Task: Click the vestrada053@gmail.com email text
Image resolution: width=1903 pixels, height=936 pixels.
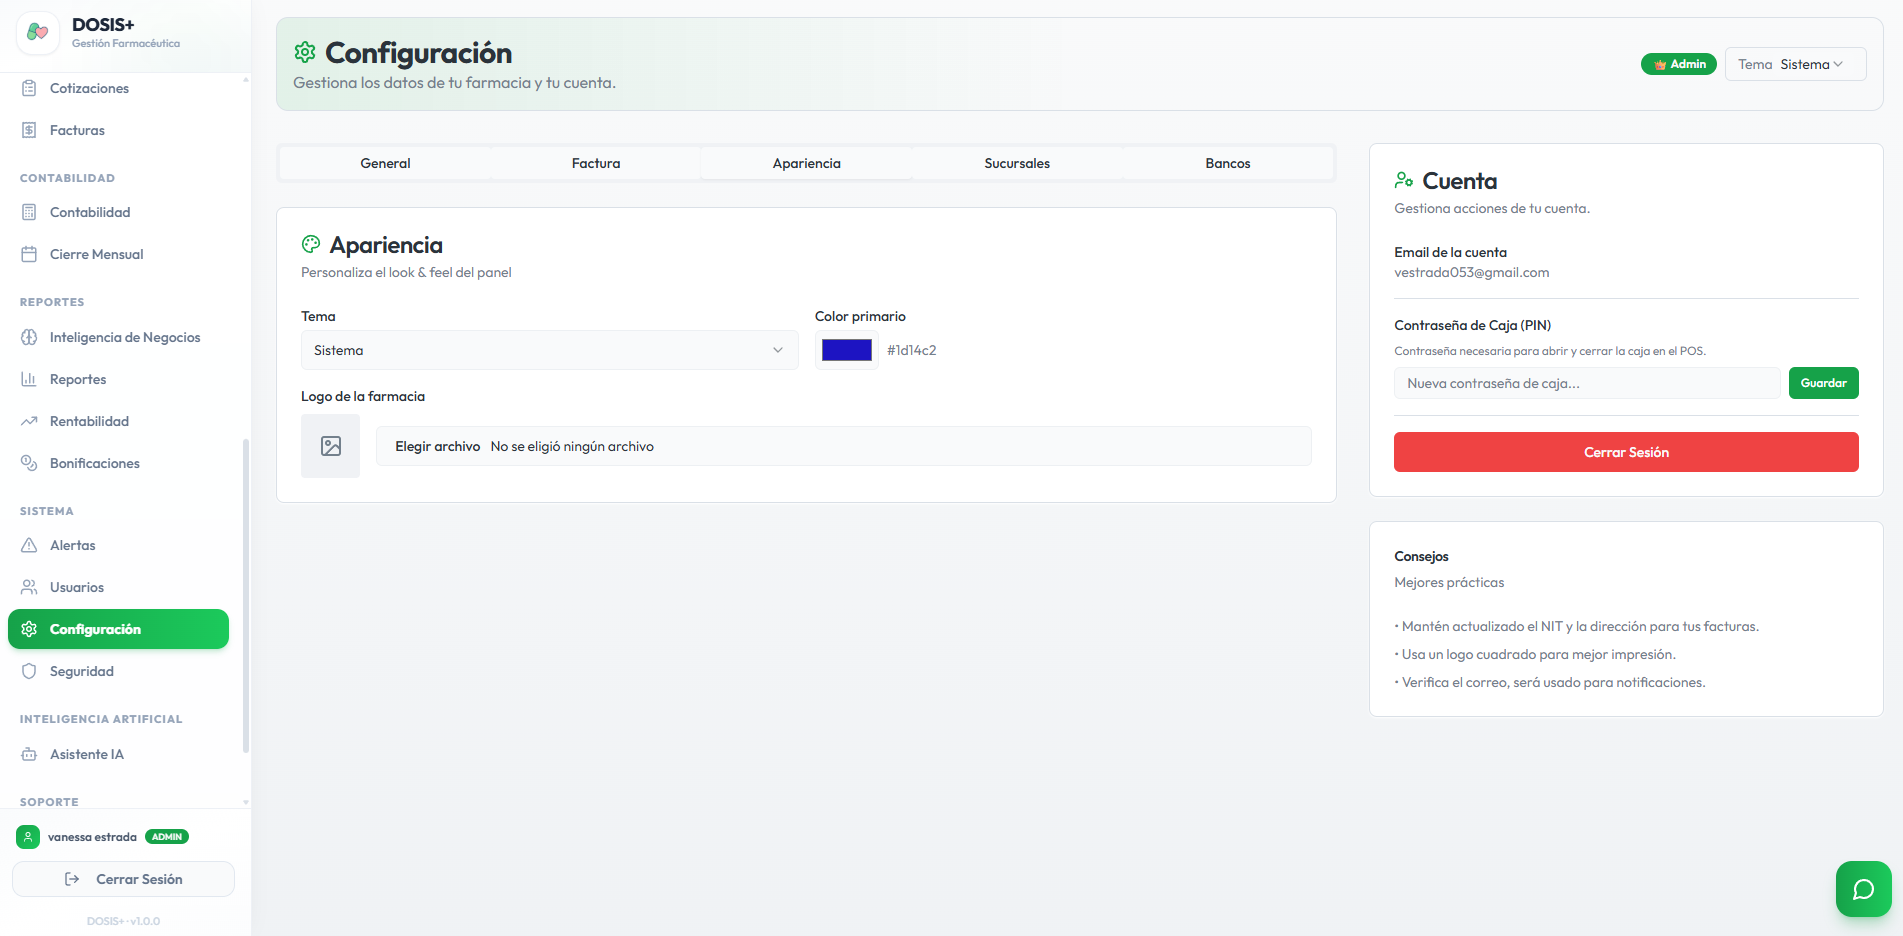Action: tap(1471, 272)
